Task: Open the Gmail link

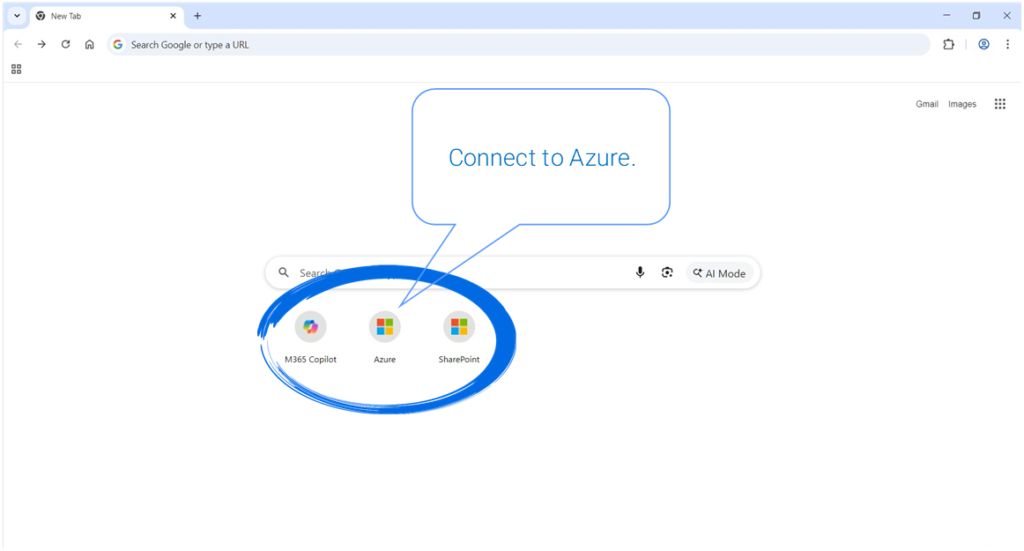Action: click(927, 104)
